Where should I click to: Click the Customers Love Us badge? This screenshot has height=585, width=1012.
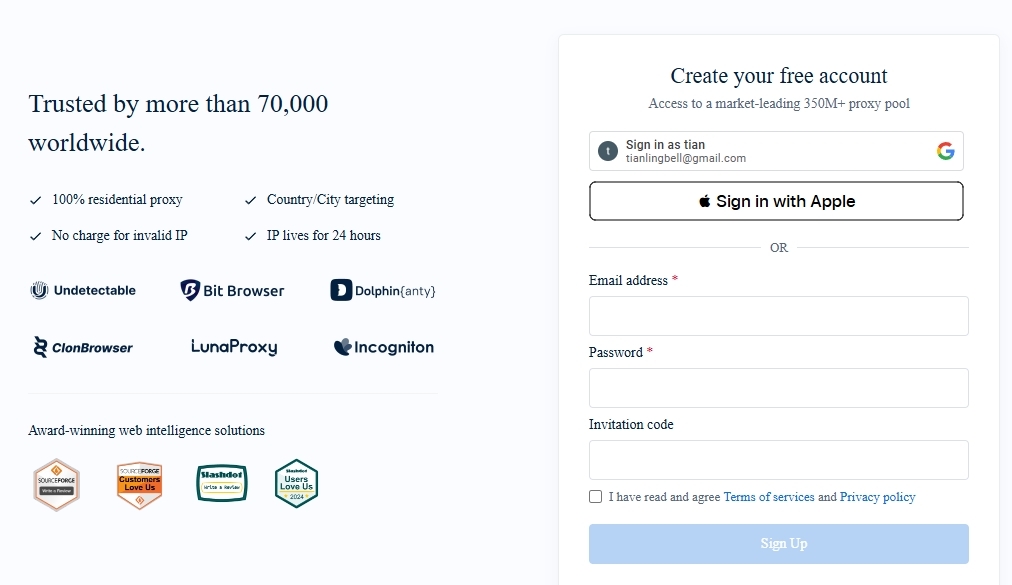click(139, 485)
